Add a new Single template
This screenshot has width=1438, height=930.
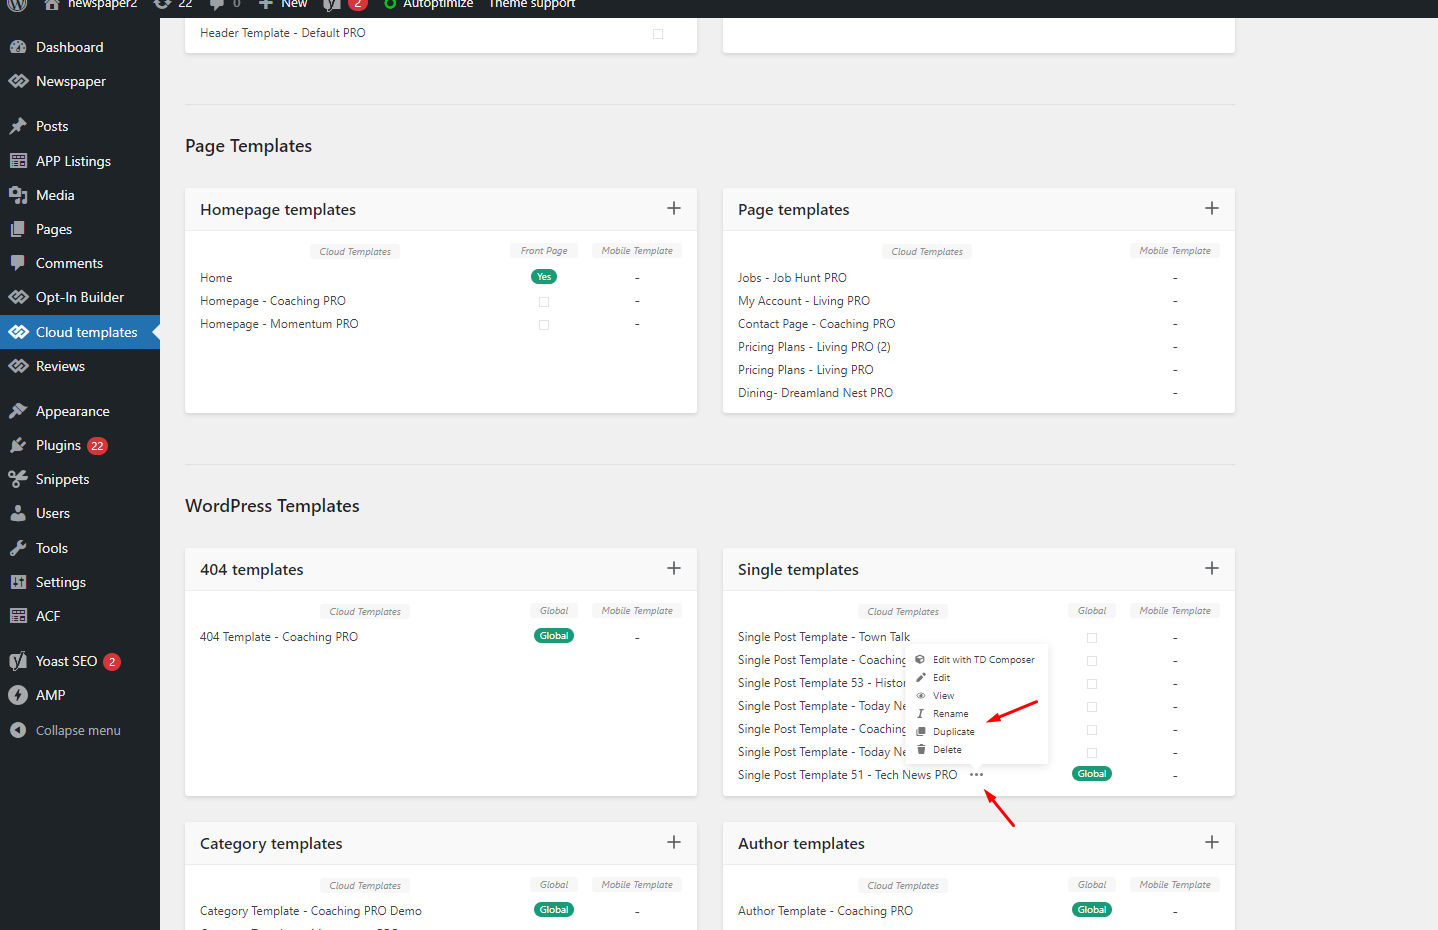click(x=1212, y=568)
